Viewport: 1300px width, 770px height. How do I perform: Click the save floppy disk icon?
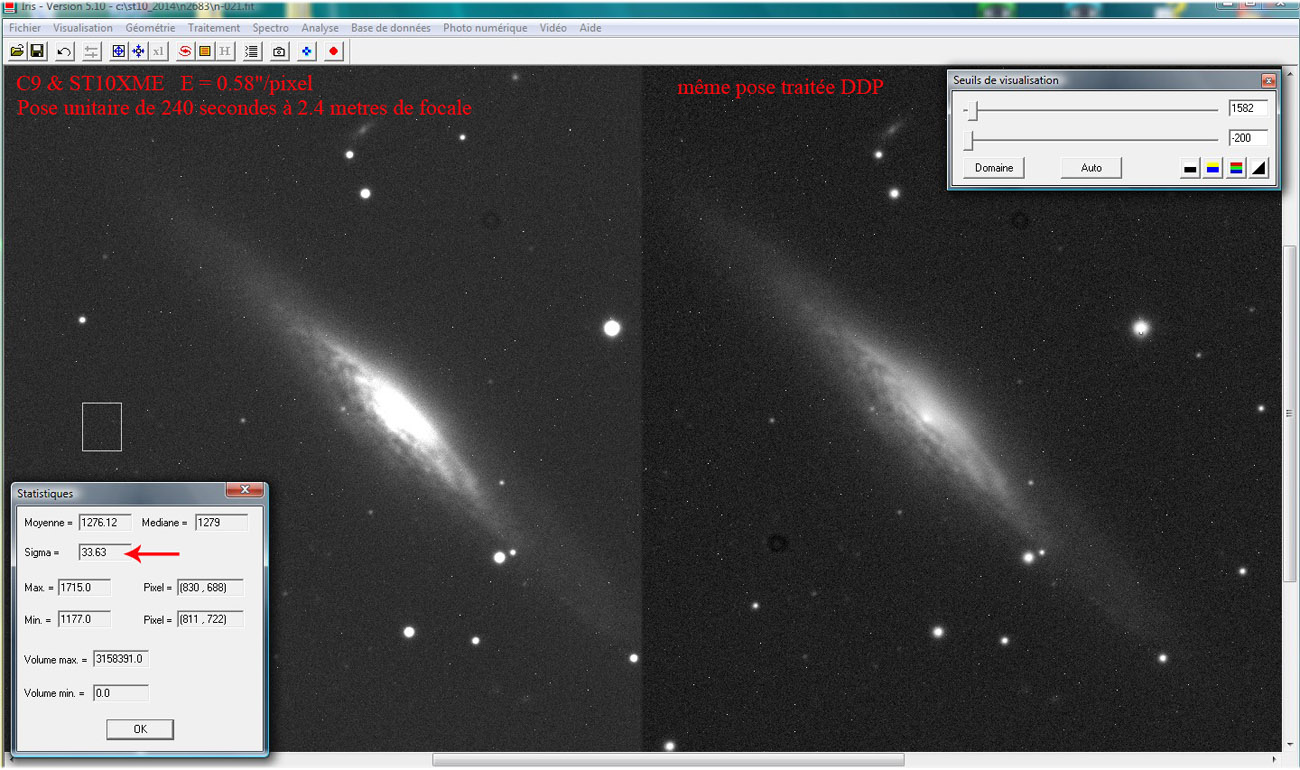click(x=37, y=51)
